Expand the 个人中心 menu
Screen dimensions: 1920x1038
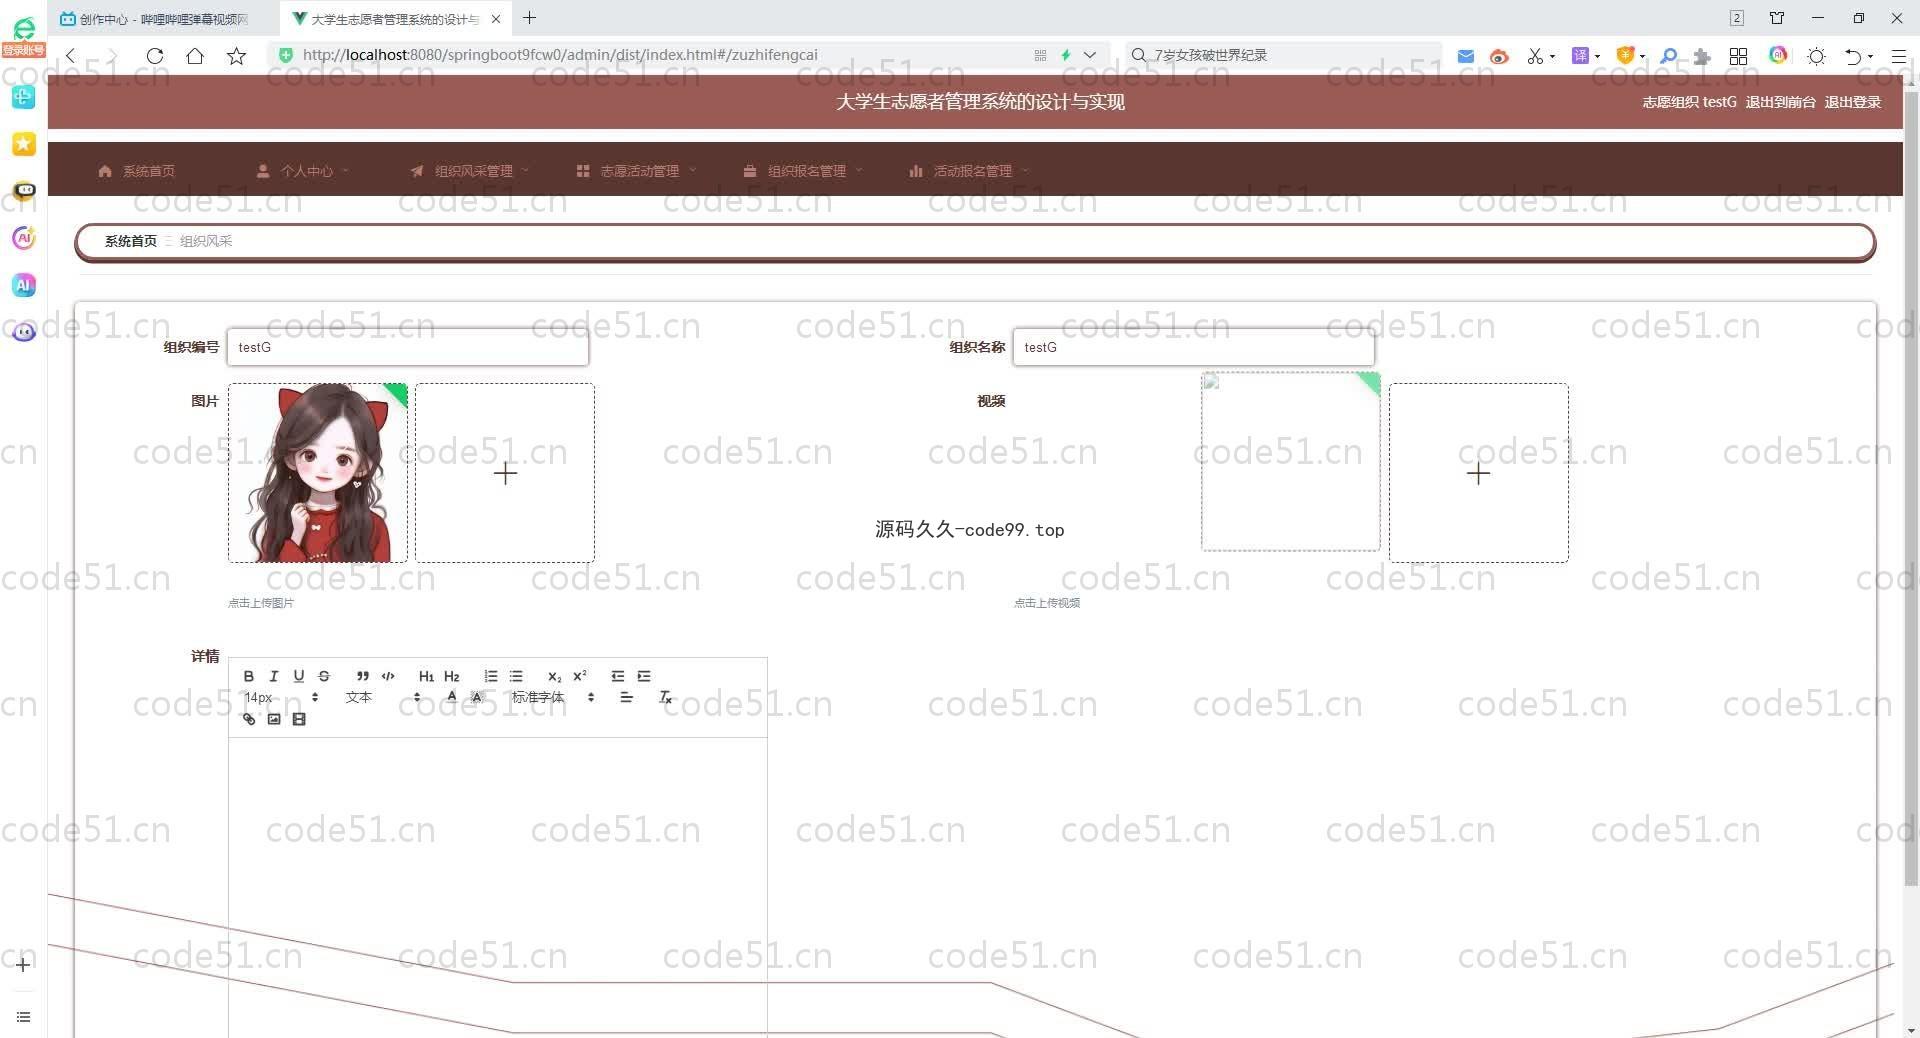[303, 171]
